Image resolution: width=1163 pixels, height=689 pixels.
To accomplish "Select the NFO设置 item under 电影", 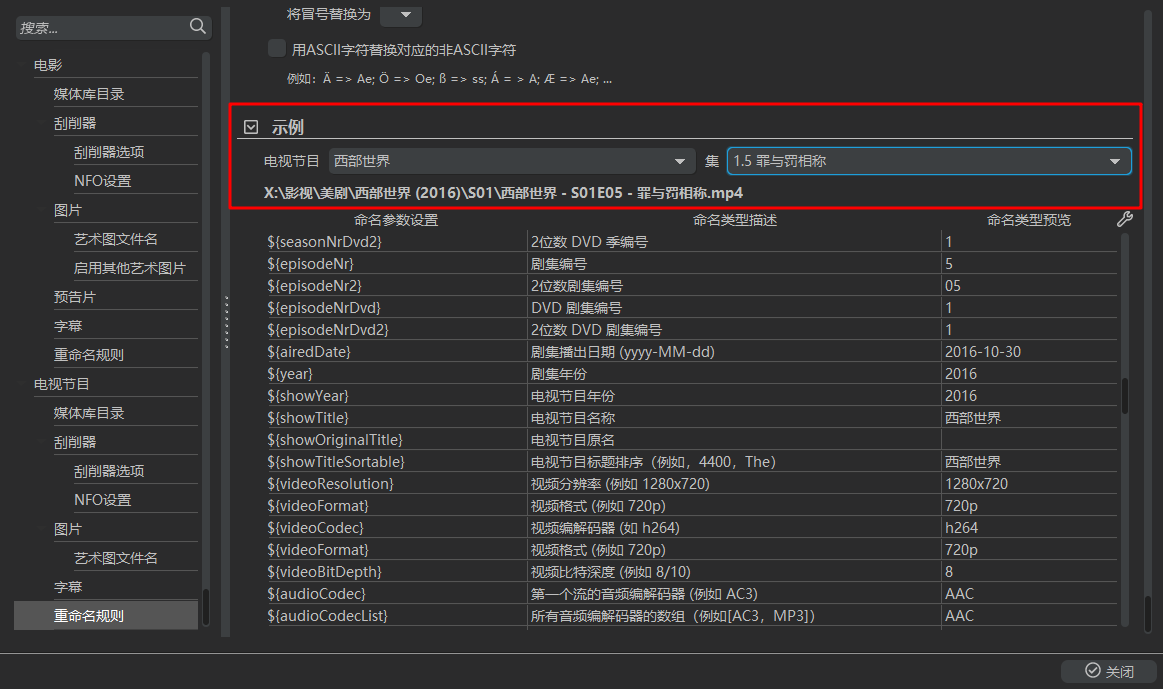I will (102, 181).
